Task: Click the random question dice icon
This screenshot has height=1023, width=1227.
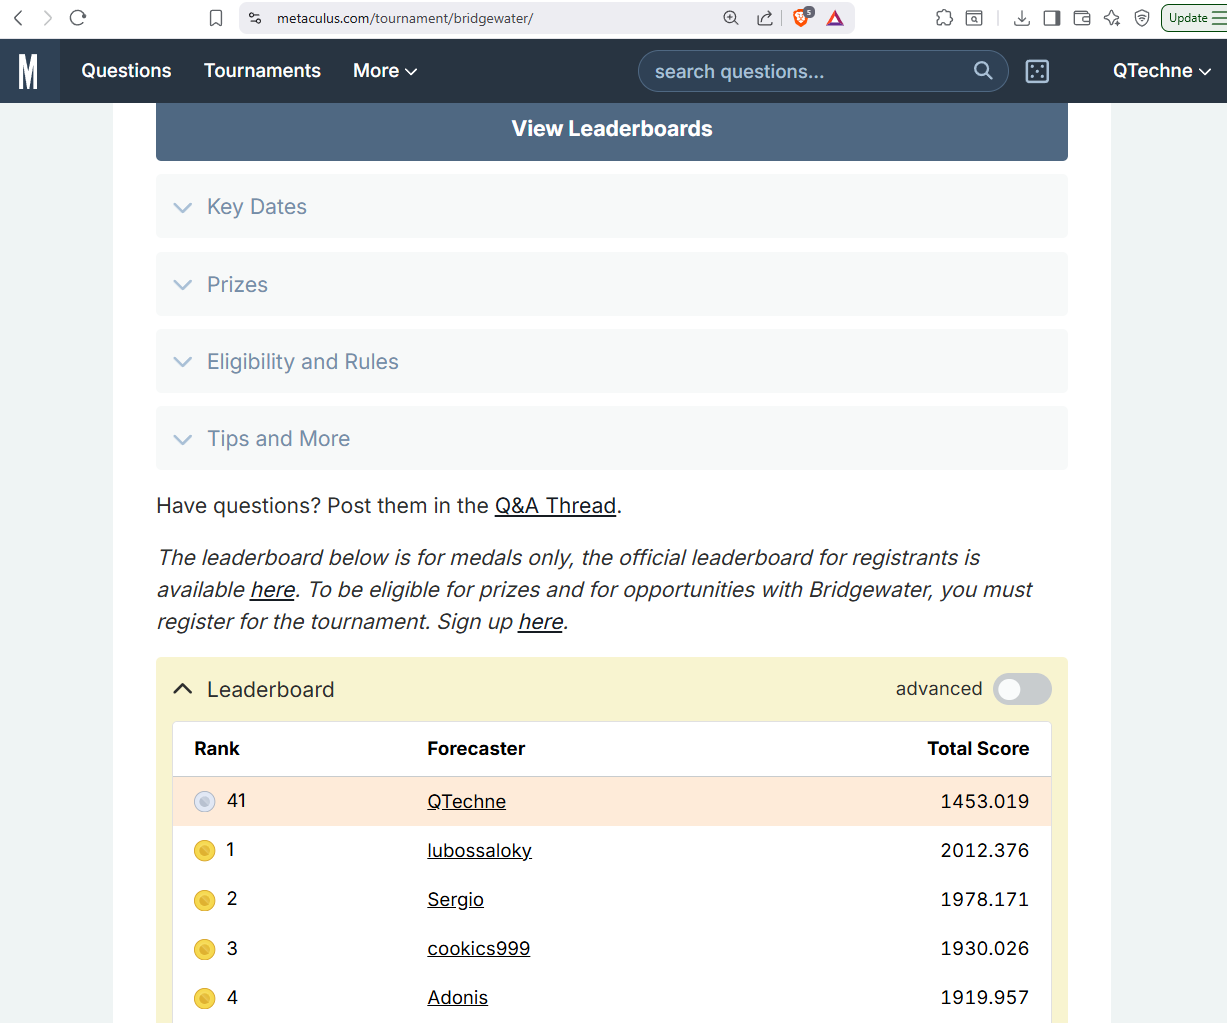Action: [x=1037, y=71]
